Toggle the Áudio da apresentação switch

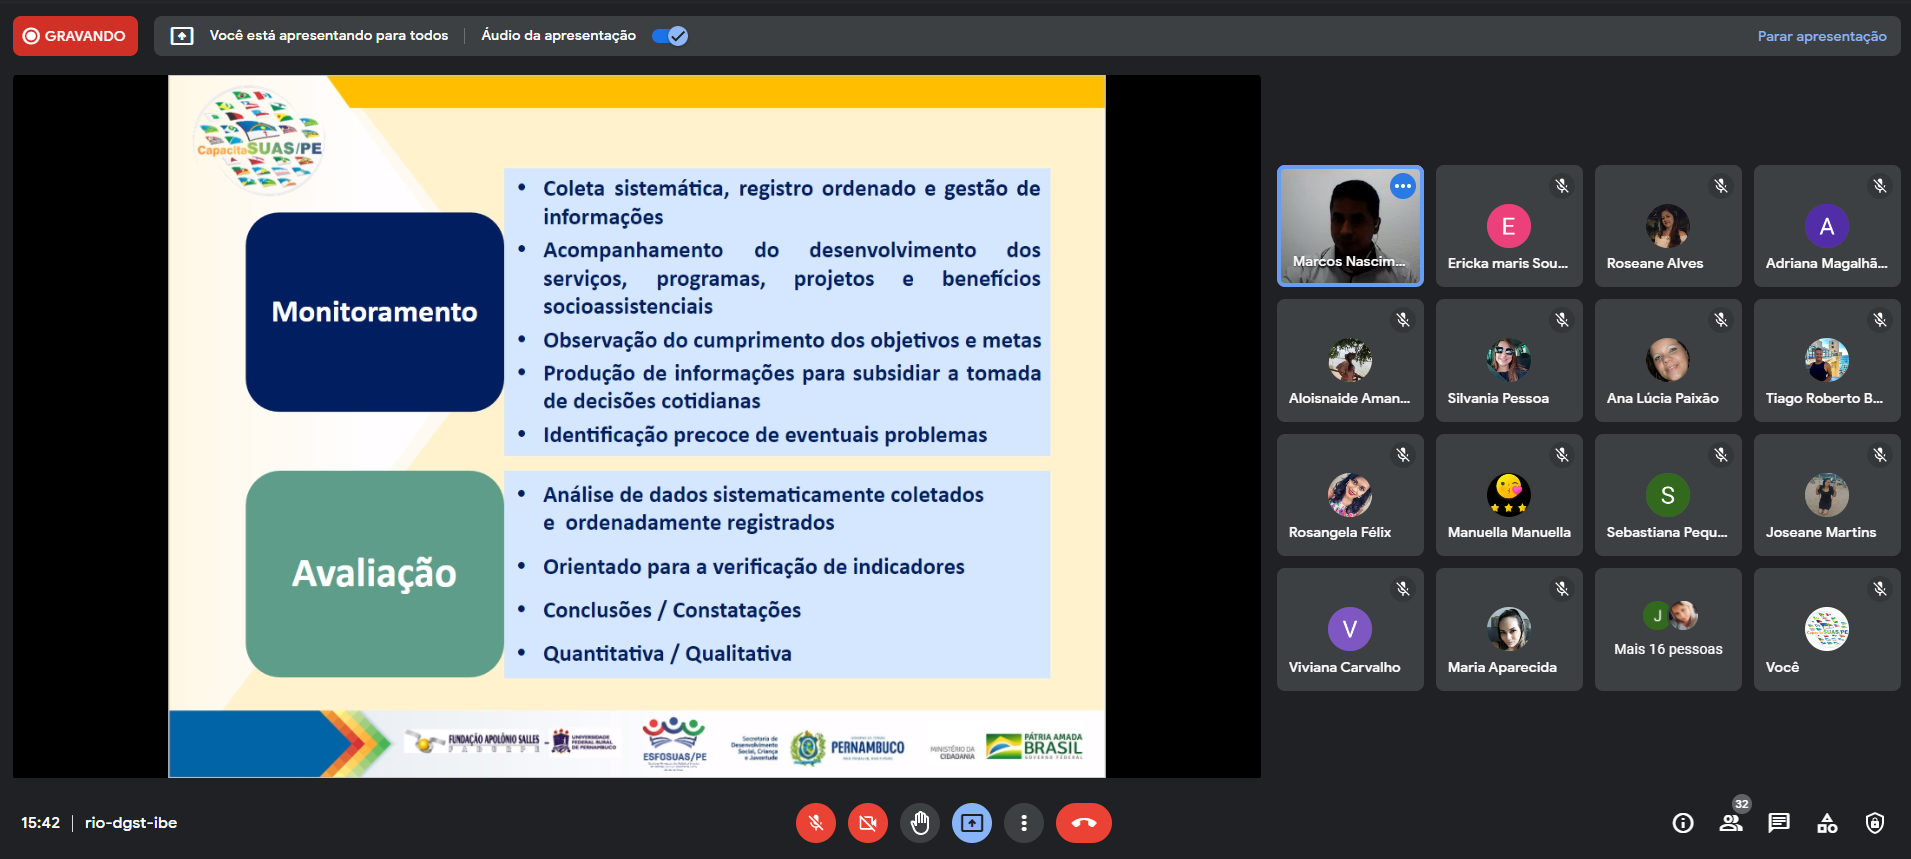(669, 36)
